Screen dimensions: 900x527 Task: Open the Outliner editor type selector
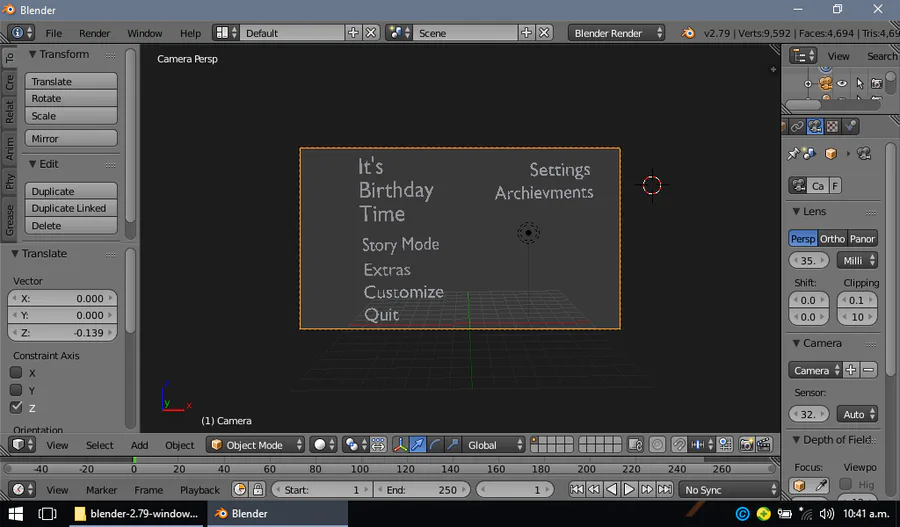point(803,56)
